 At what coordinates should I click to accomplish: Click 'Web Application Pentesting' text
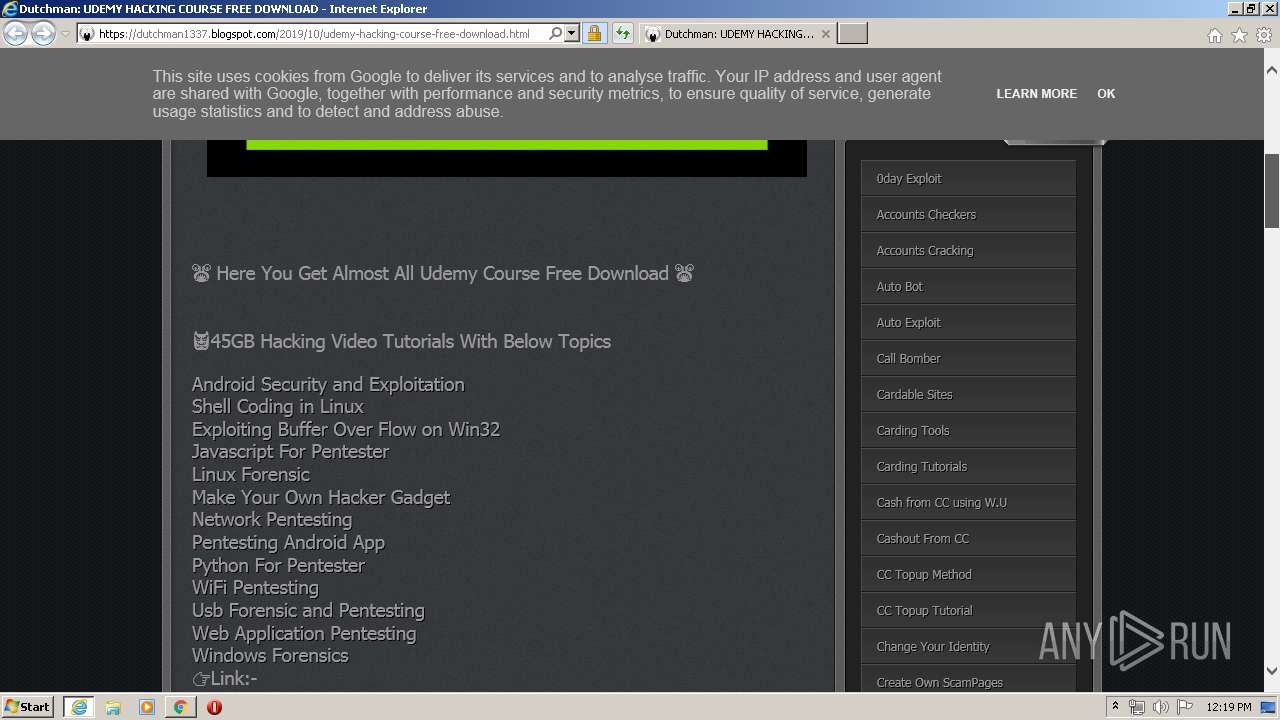(x=304, y=633)
